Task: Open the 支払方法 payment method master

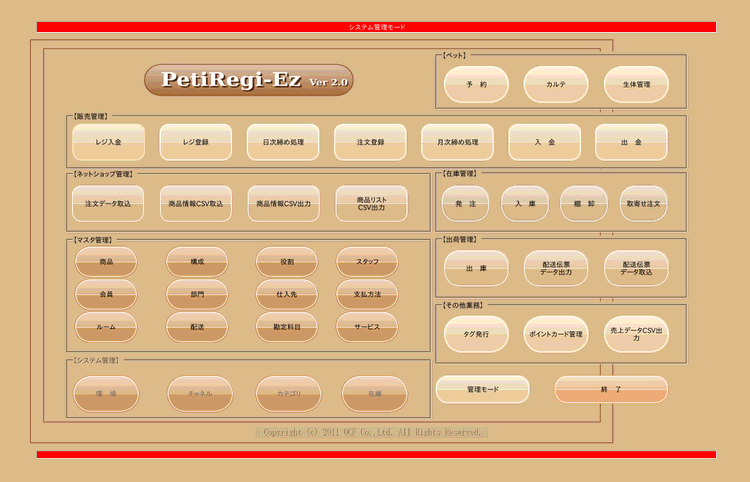Action: (x=367, y=295)
